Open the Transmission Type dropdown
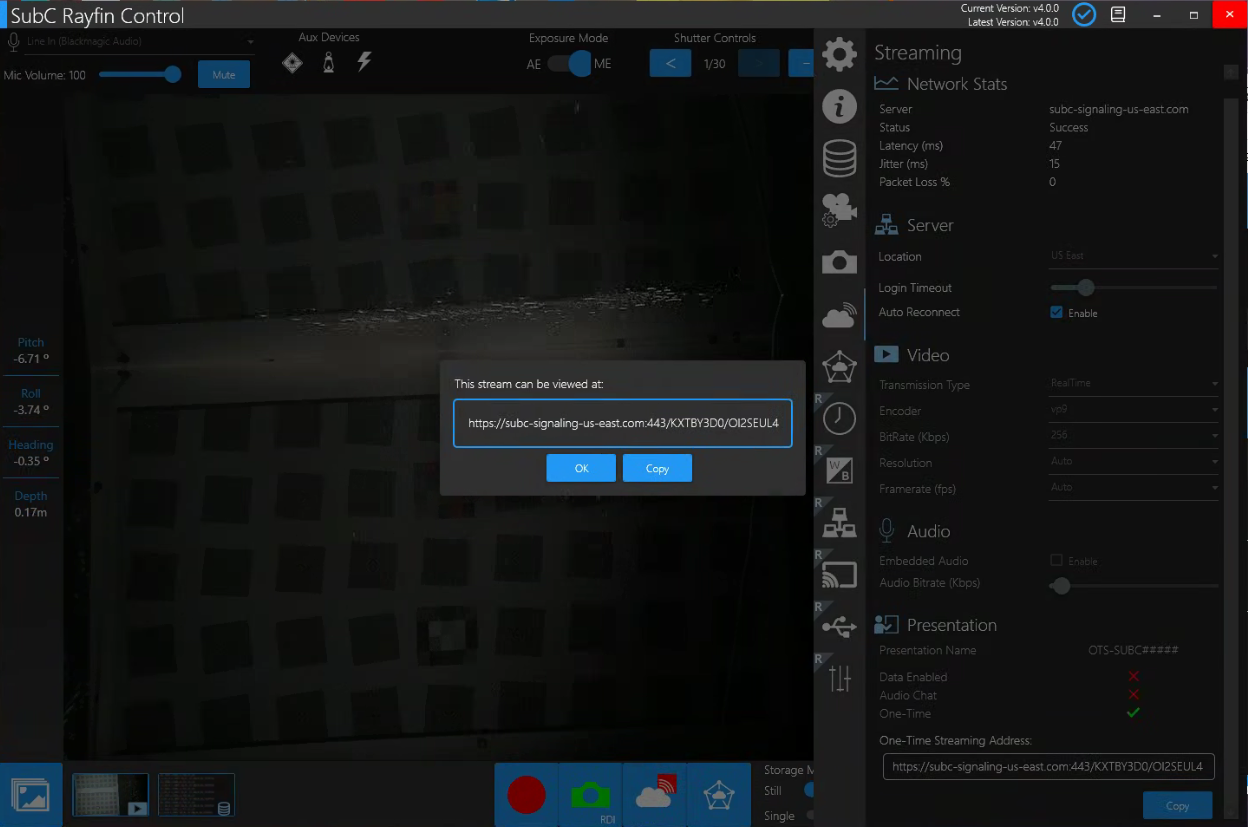This screenshot has height=827, width=1248. pyautogui.click(x=1133, y=384)
